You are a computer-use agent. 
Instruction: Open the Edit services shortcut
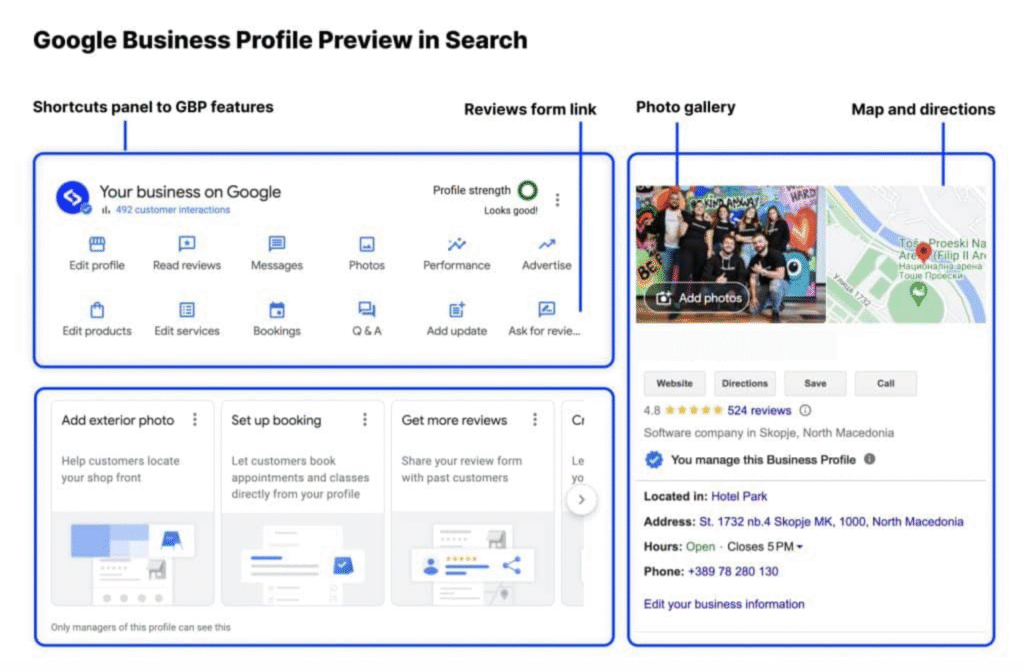tap(187, 319)
